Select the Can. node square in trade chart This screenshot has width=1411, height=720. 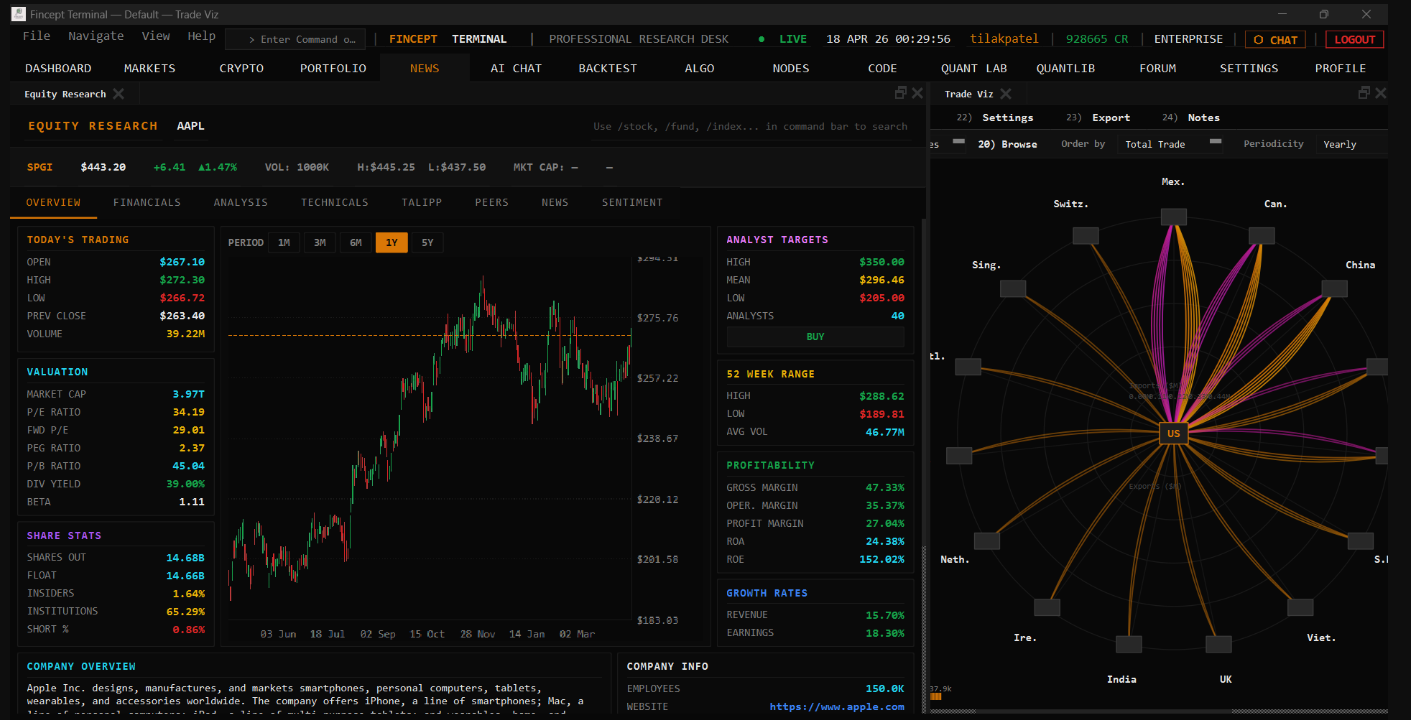pyautogui.click(x=1262, y=236)
